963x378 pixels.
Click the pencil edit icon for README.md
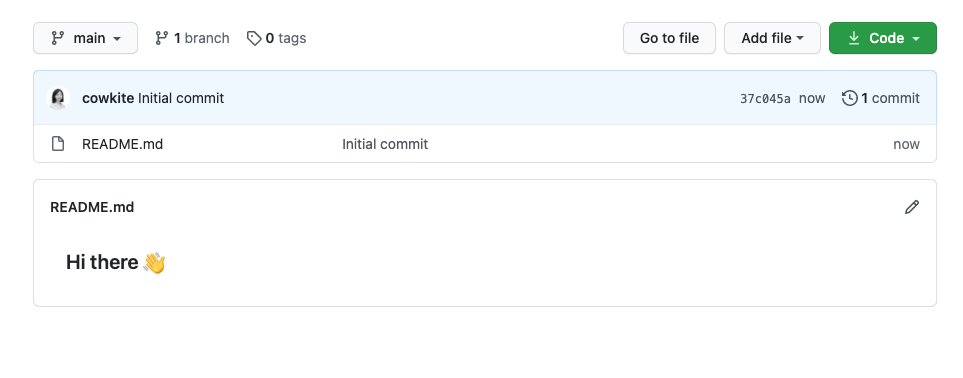click(911, 207)
